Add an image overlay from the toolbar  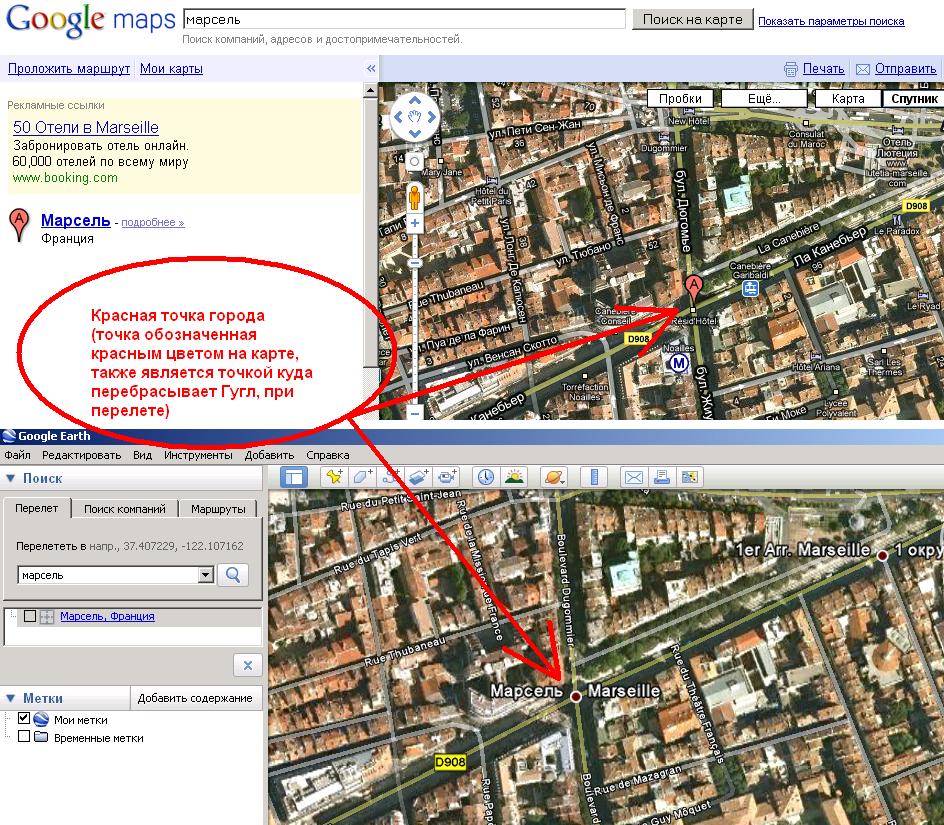coord(418,477)
